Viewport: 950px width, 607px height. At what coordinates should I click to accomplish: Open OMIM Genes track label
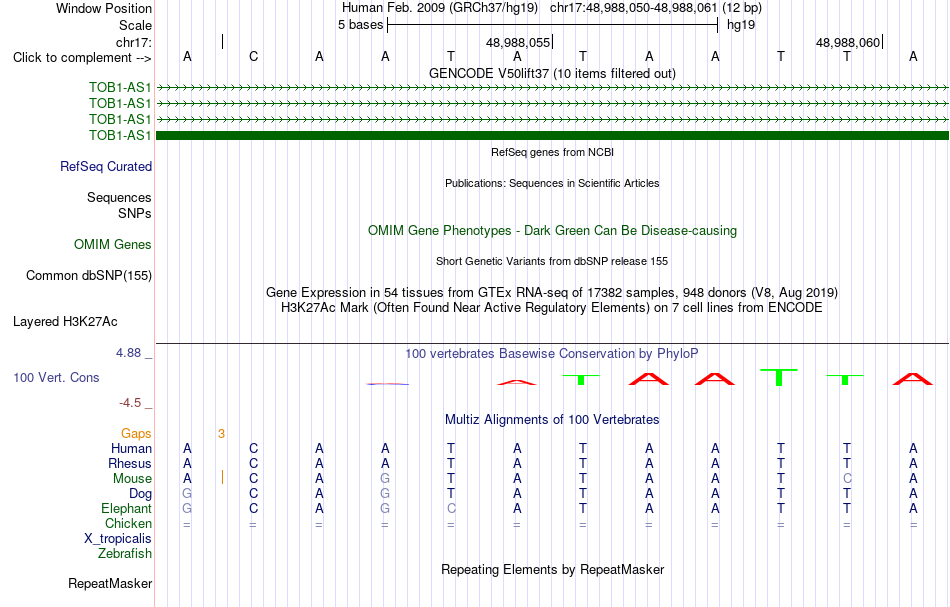[x=113, y=244]
